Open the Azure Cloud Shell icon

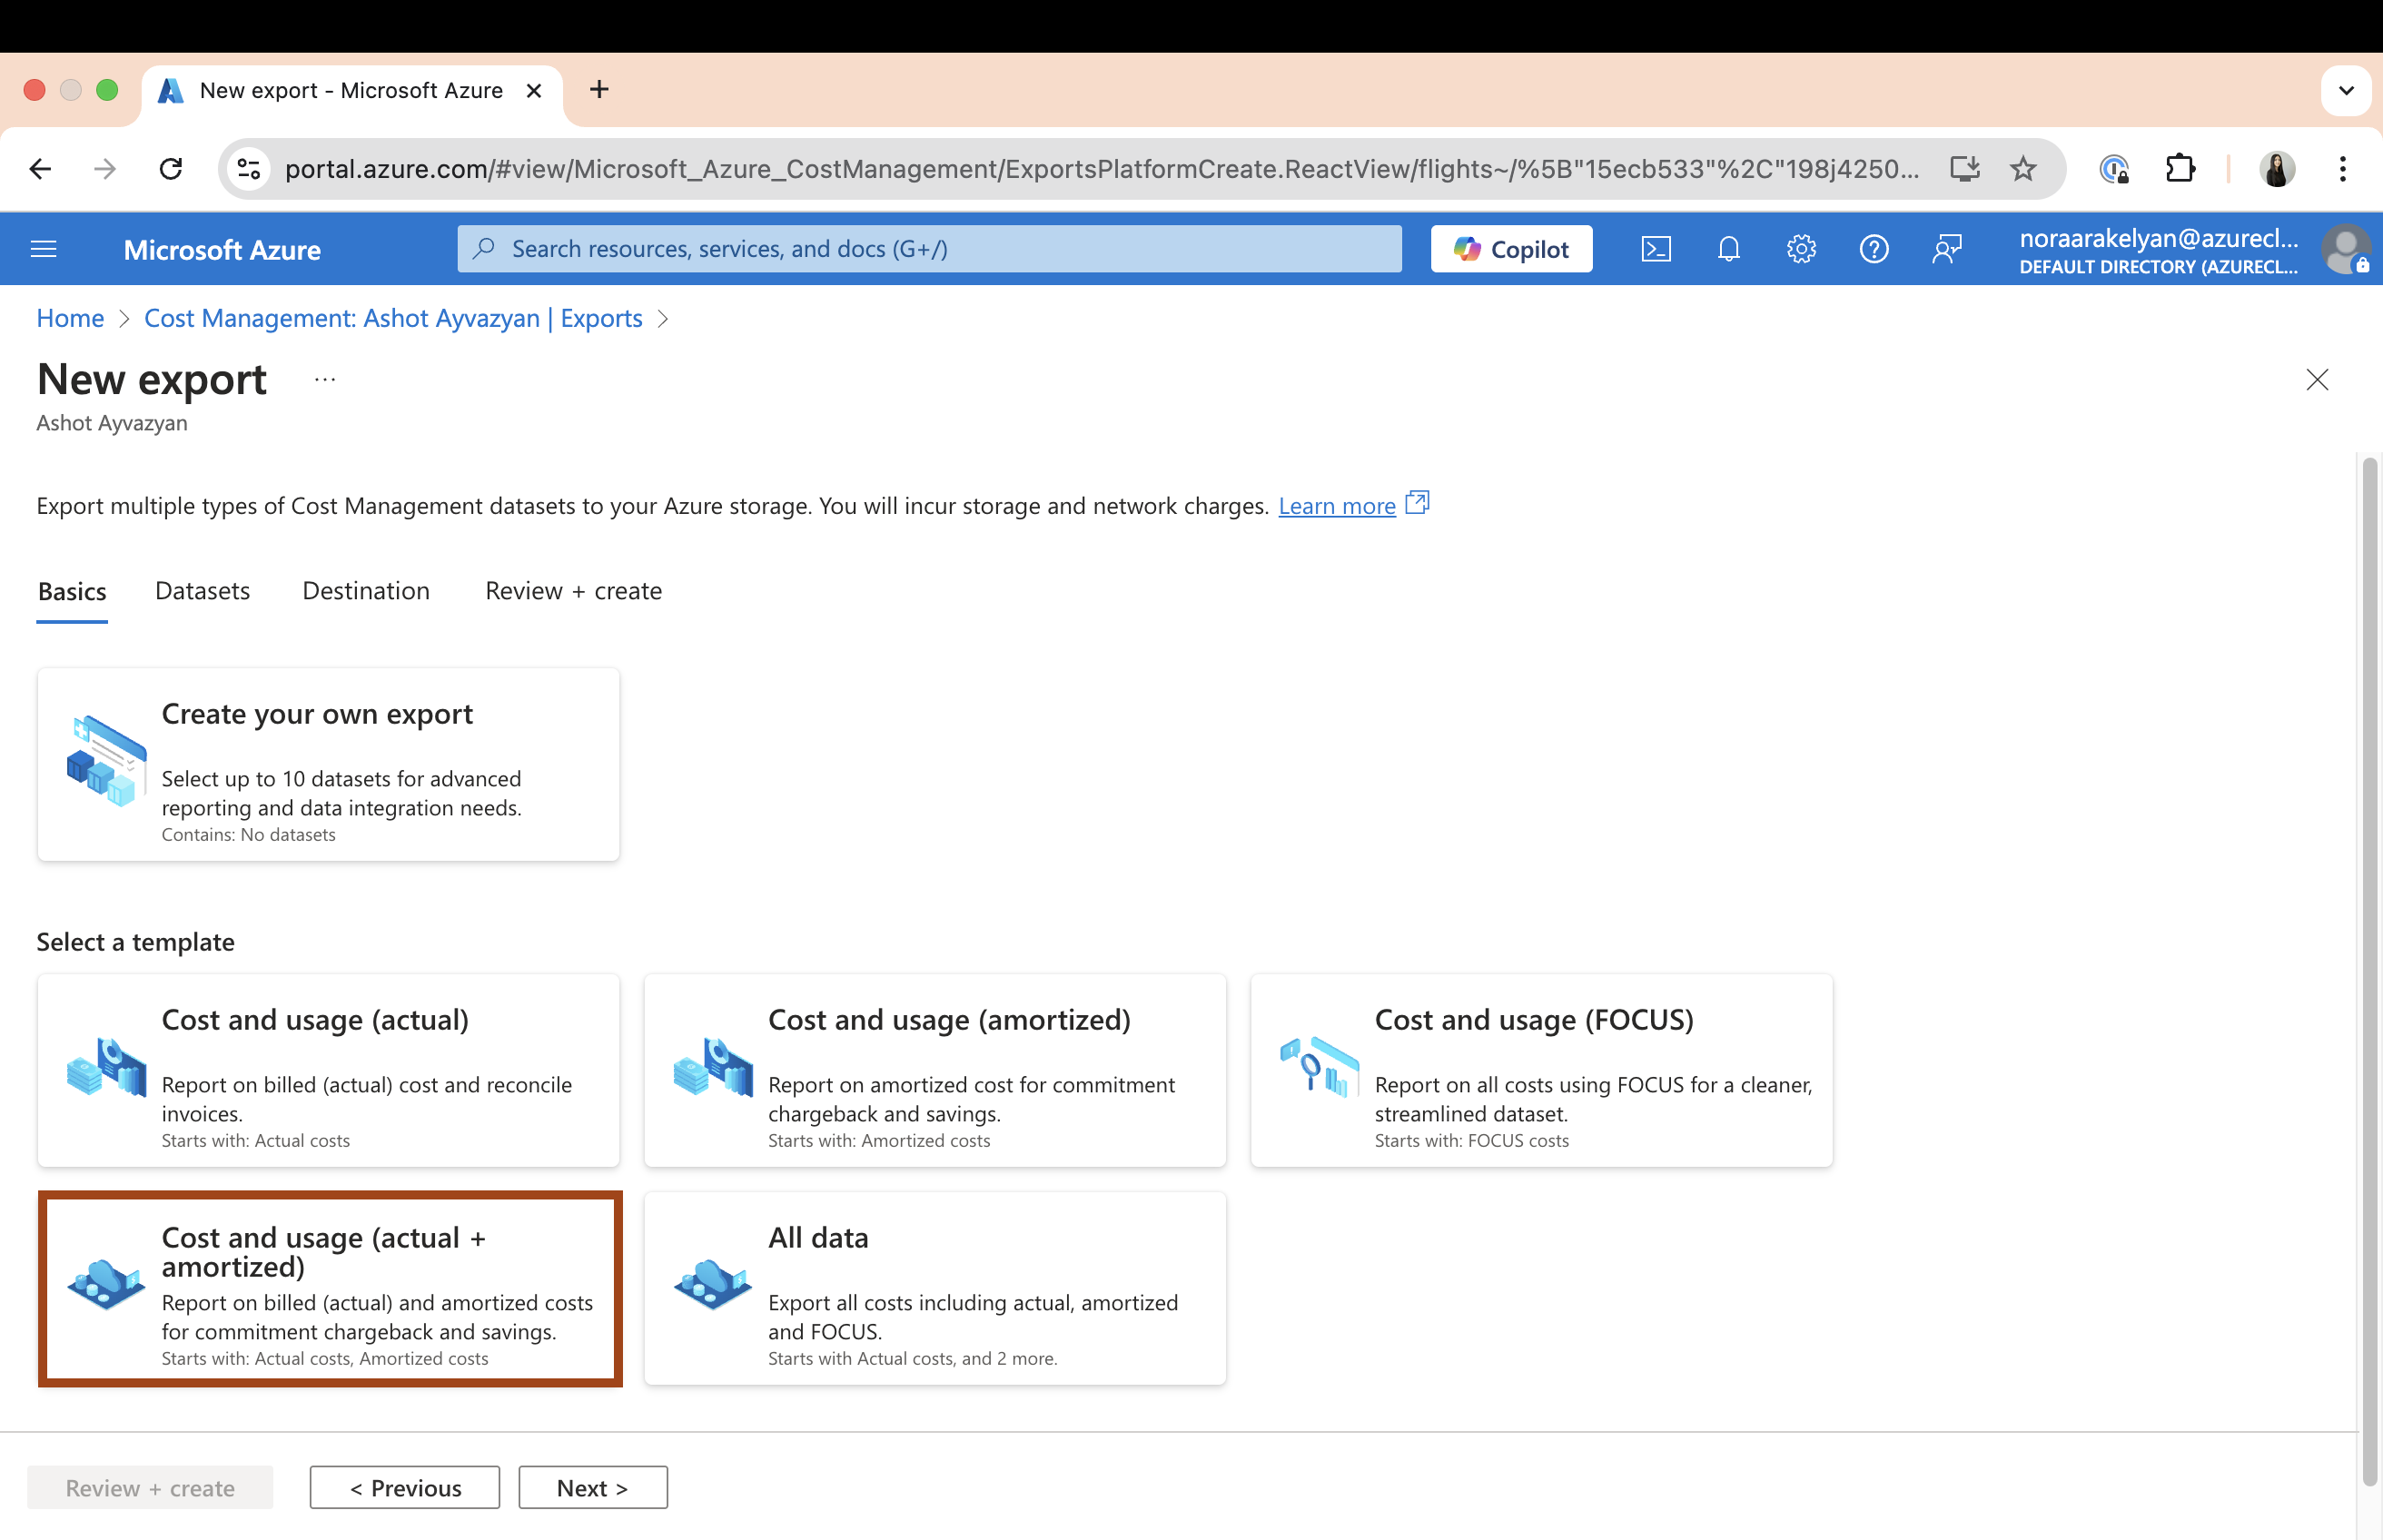[1656, 249]
